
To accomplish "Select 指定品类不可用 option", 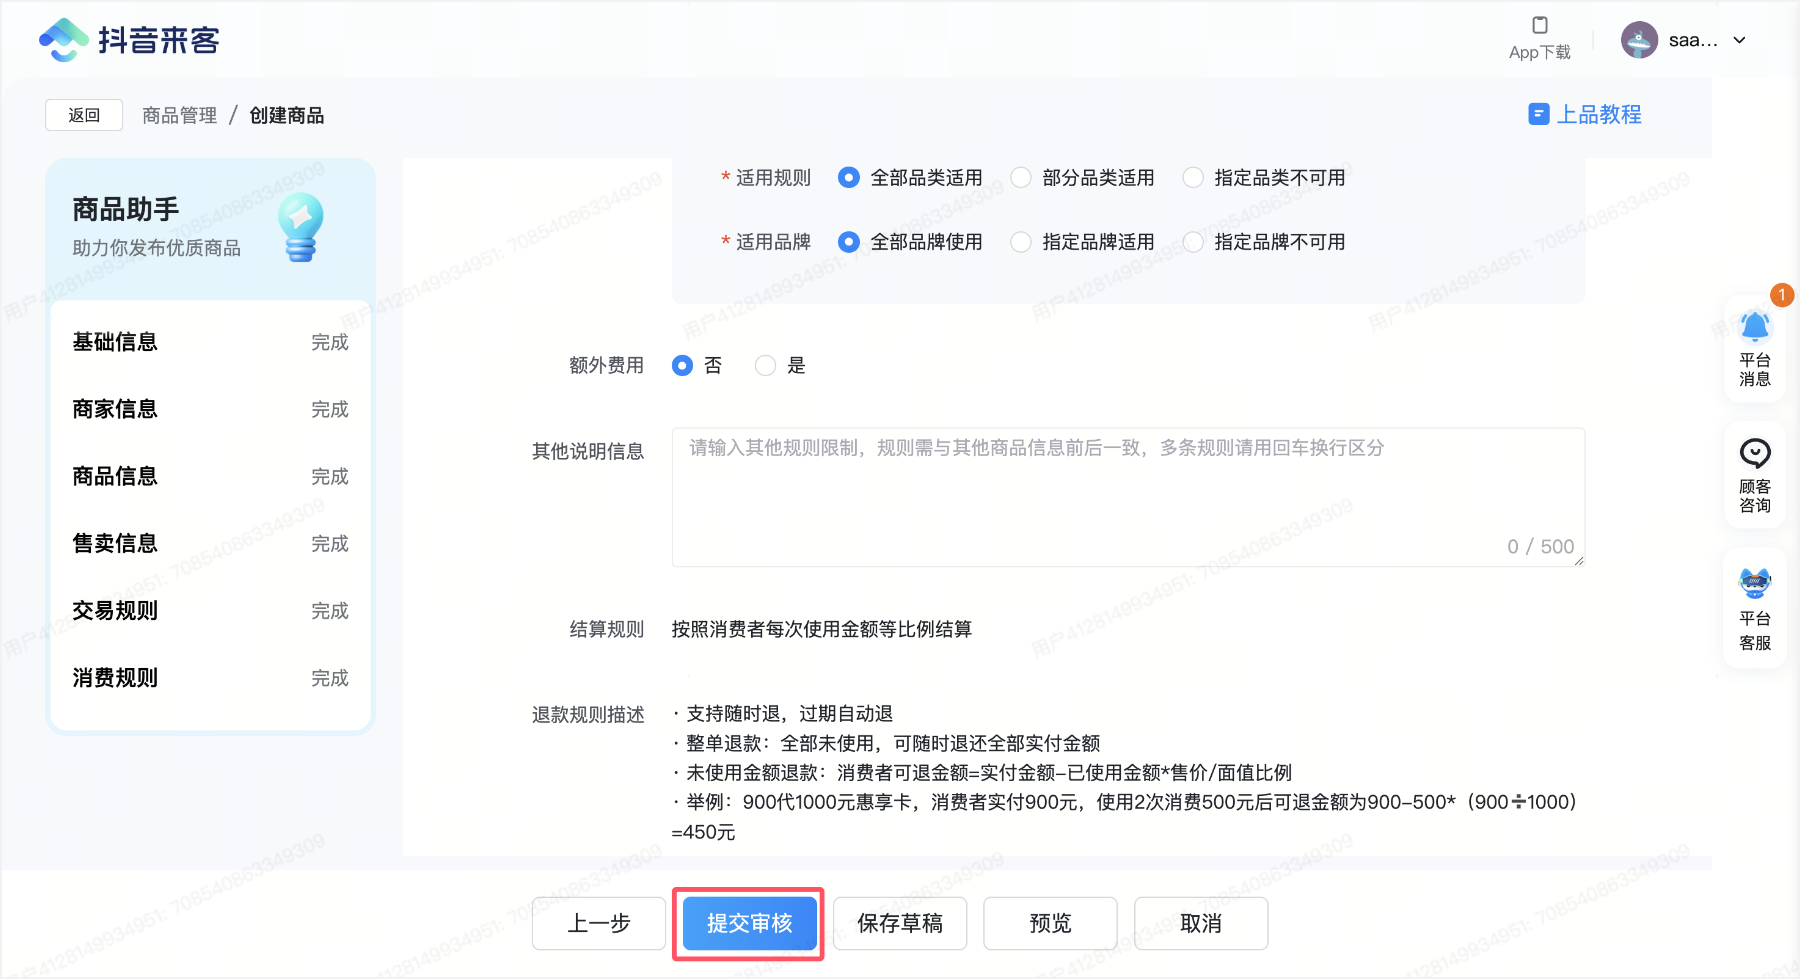I will pyautogui.click(x=1193, y=177).
